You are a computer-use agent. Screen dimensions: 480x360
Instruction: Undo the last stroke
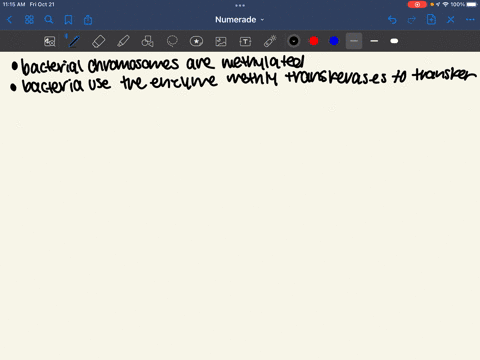[x=392, y=20]
